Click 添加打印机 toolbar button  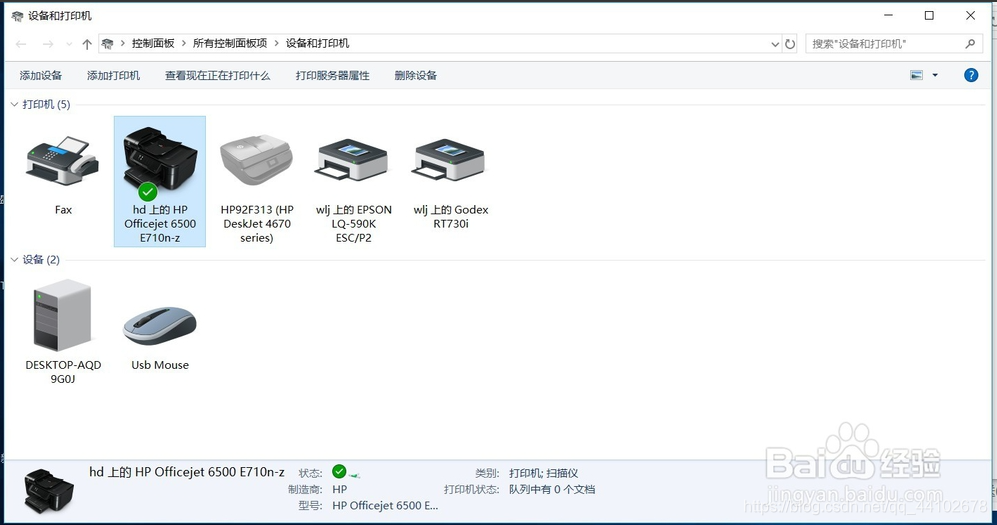113,76
